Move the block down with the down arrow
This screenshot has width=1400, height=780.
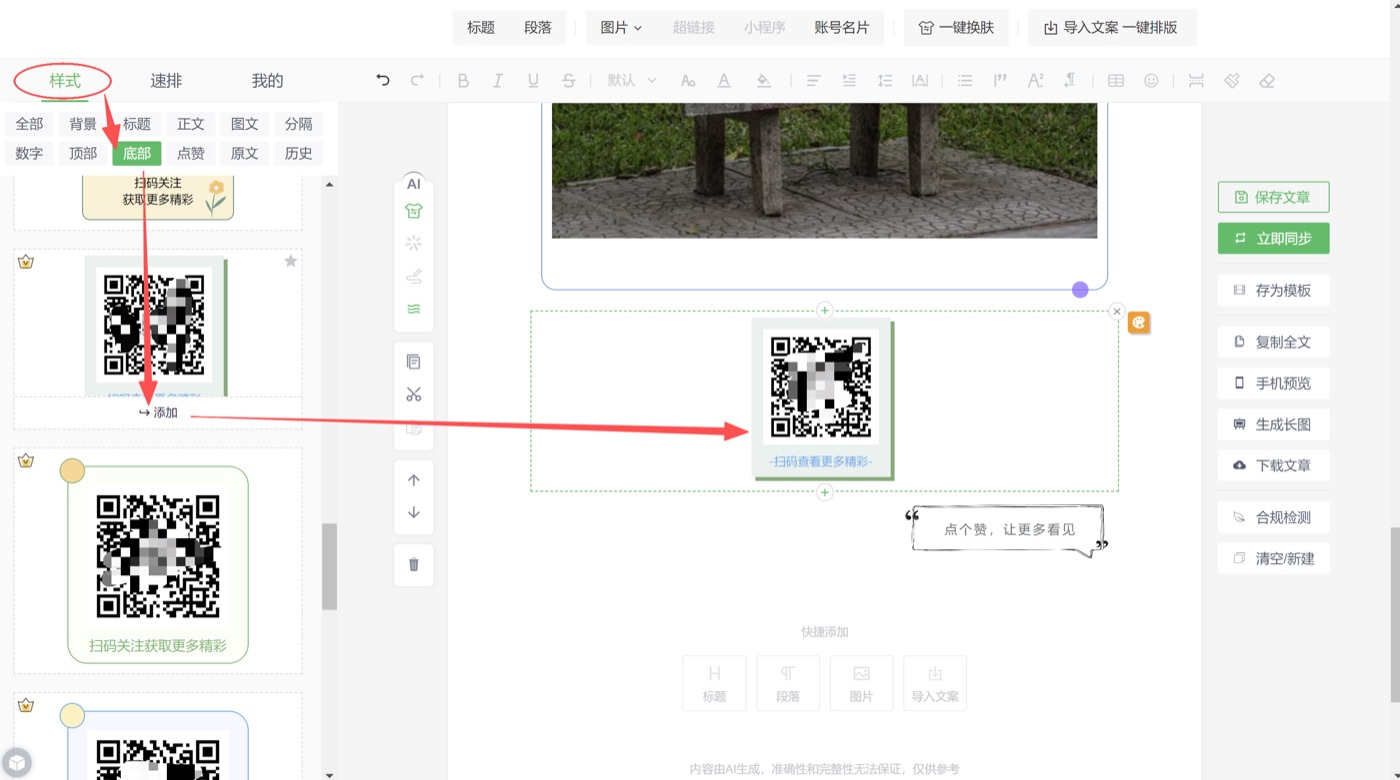tap(414, 513)
